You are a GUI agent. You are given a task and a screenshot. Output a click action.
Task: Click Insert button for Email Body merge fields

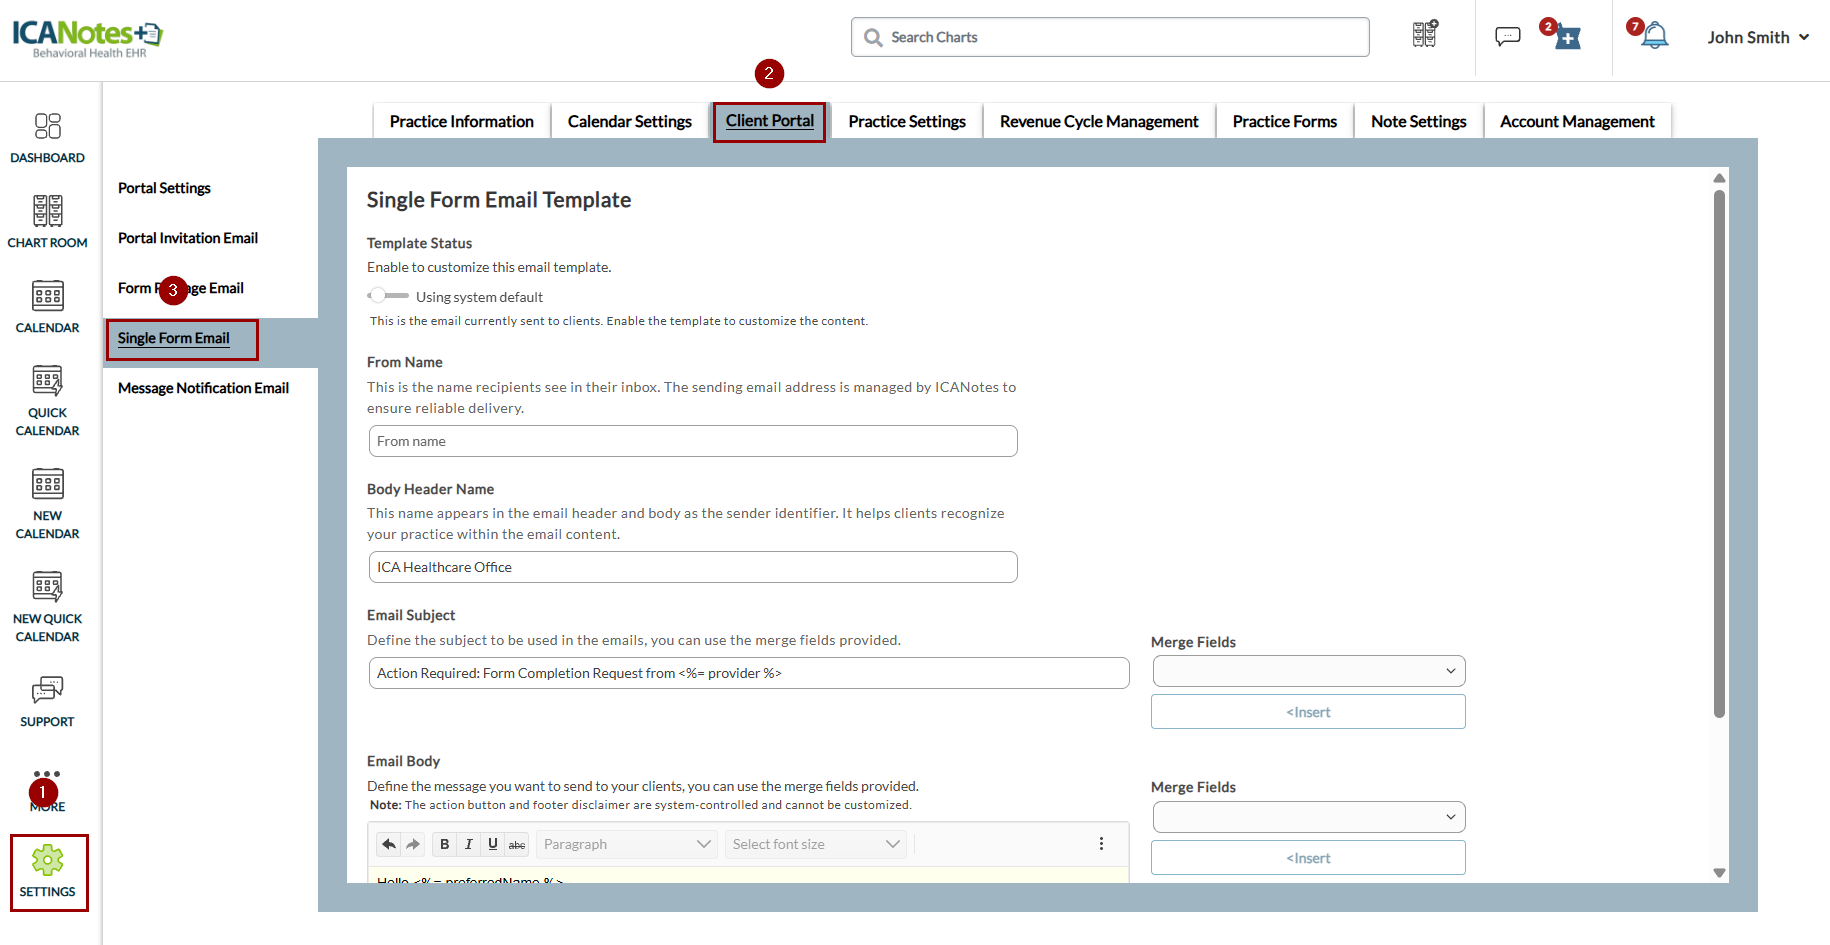pyautogui.click(x=1308, y=858)
